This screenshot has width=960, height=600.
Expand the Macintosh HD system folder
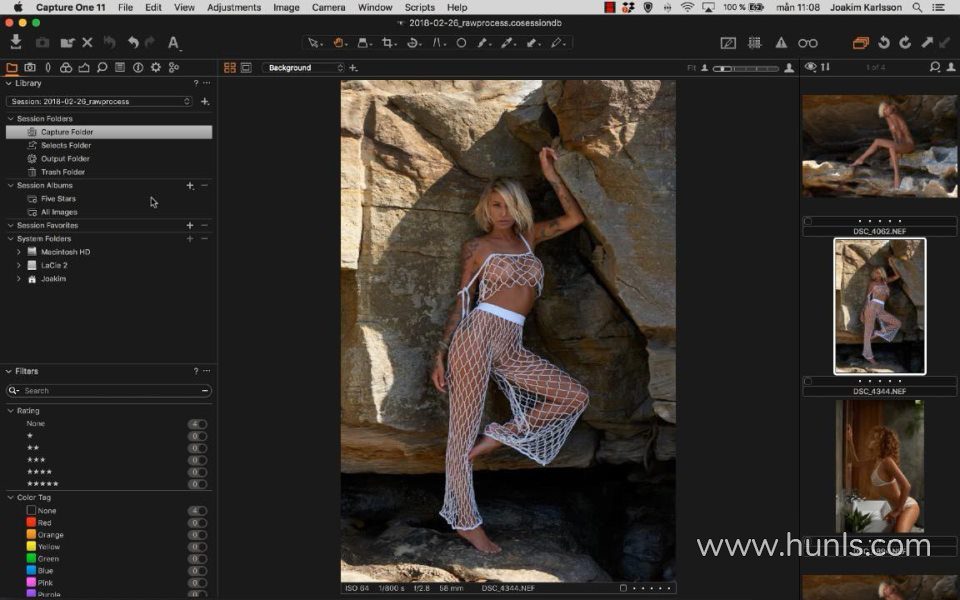click(x=19, y=252)
